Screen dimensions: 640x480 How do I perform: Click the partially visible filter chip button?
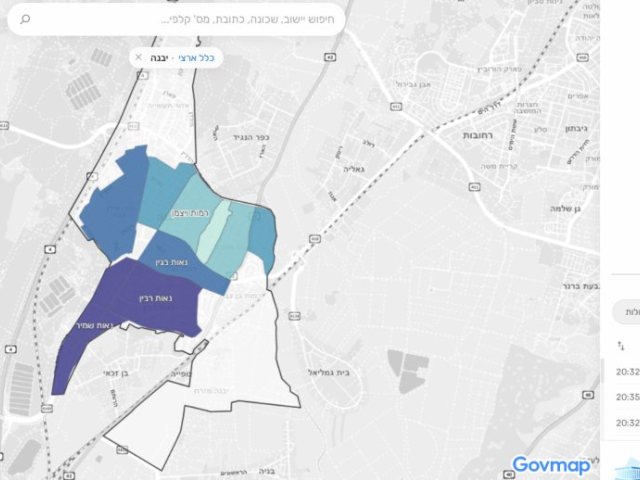pyautogui.click(x=627, y=312)
